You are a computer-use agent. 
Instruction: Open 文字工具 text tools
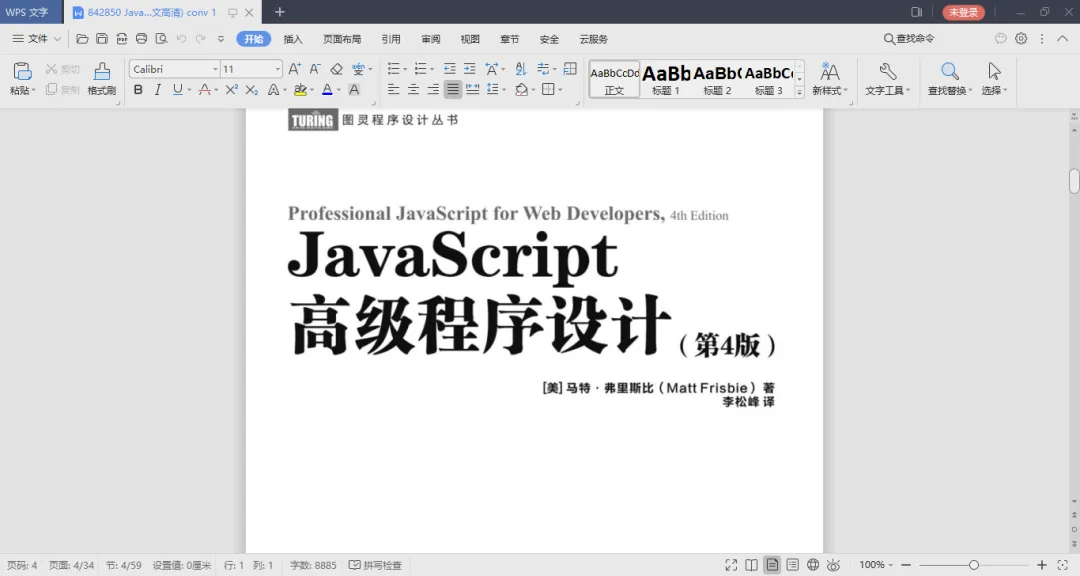pos(887,79)
